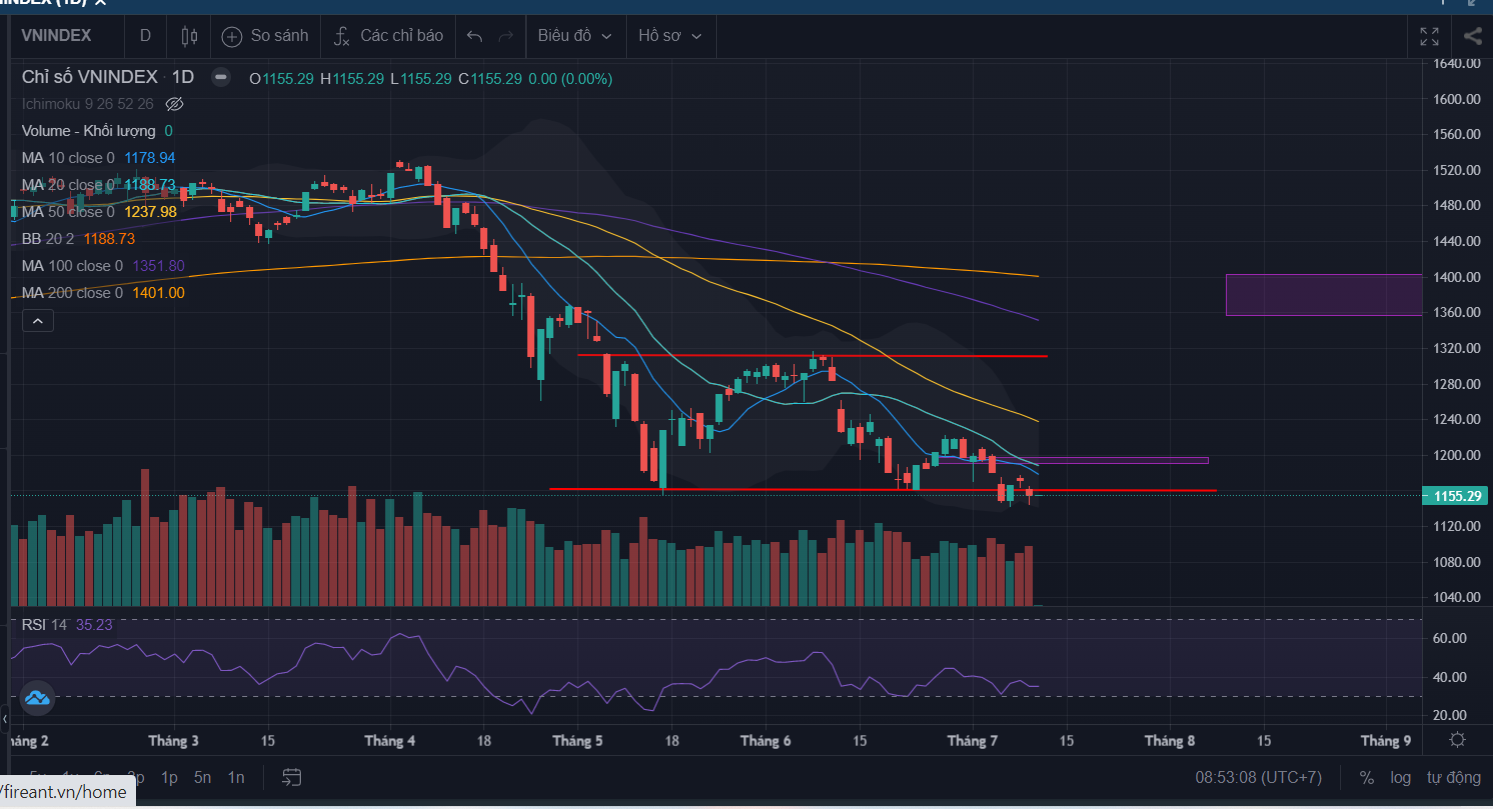Viewport: 1493px width, 809px height.
Task: Click the VNINDEX symbol search field
Action: coord(58,36)
